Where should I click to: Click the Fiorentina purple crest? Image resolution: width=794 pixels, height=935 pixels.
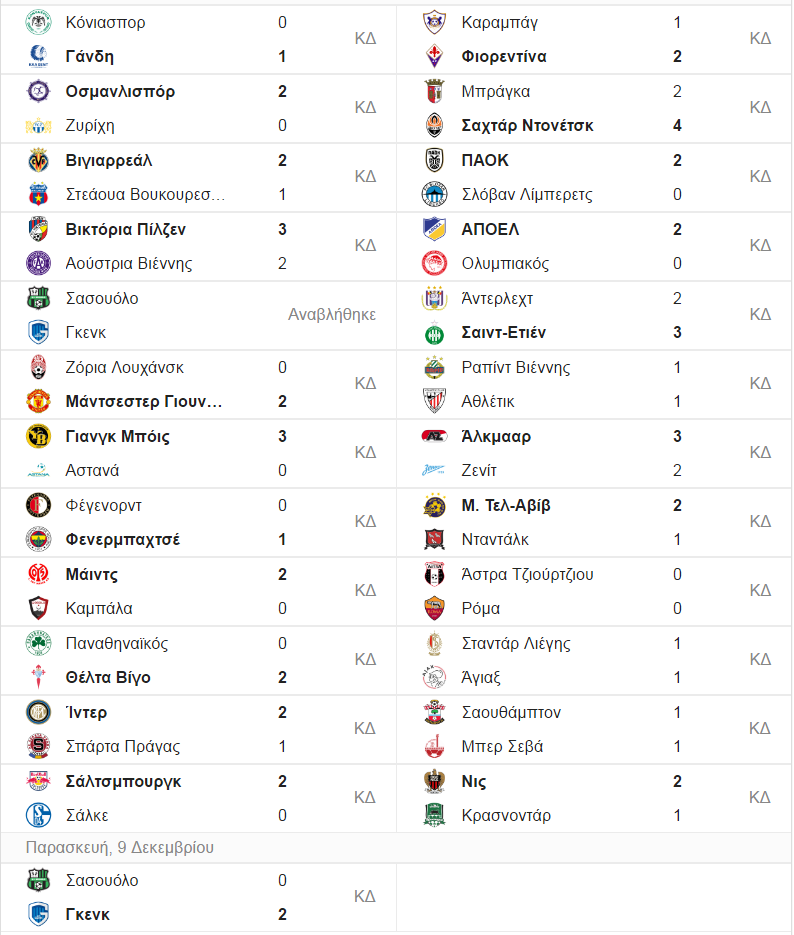pos(435,56)
